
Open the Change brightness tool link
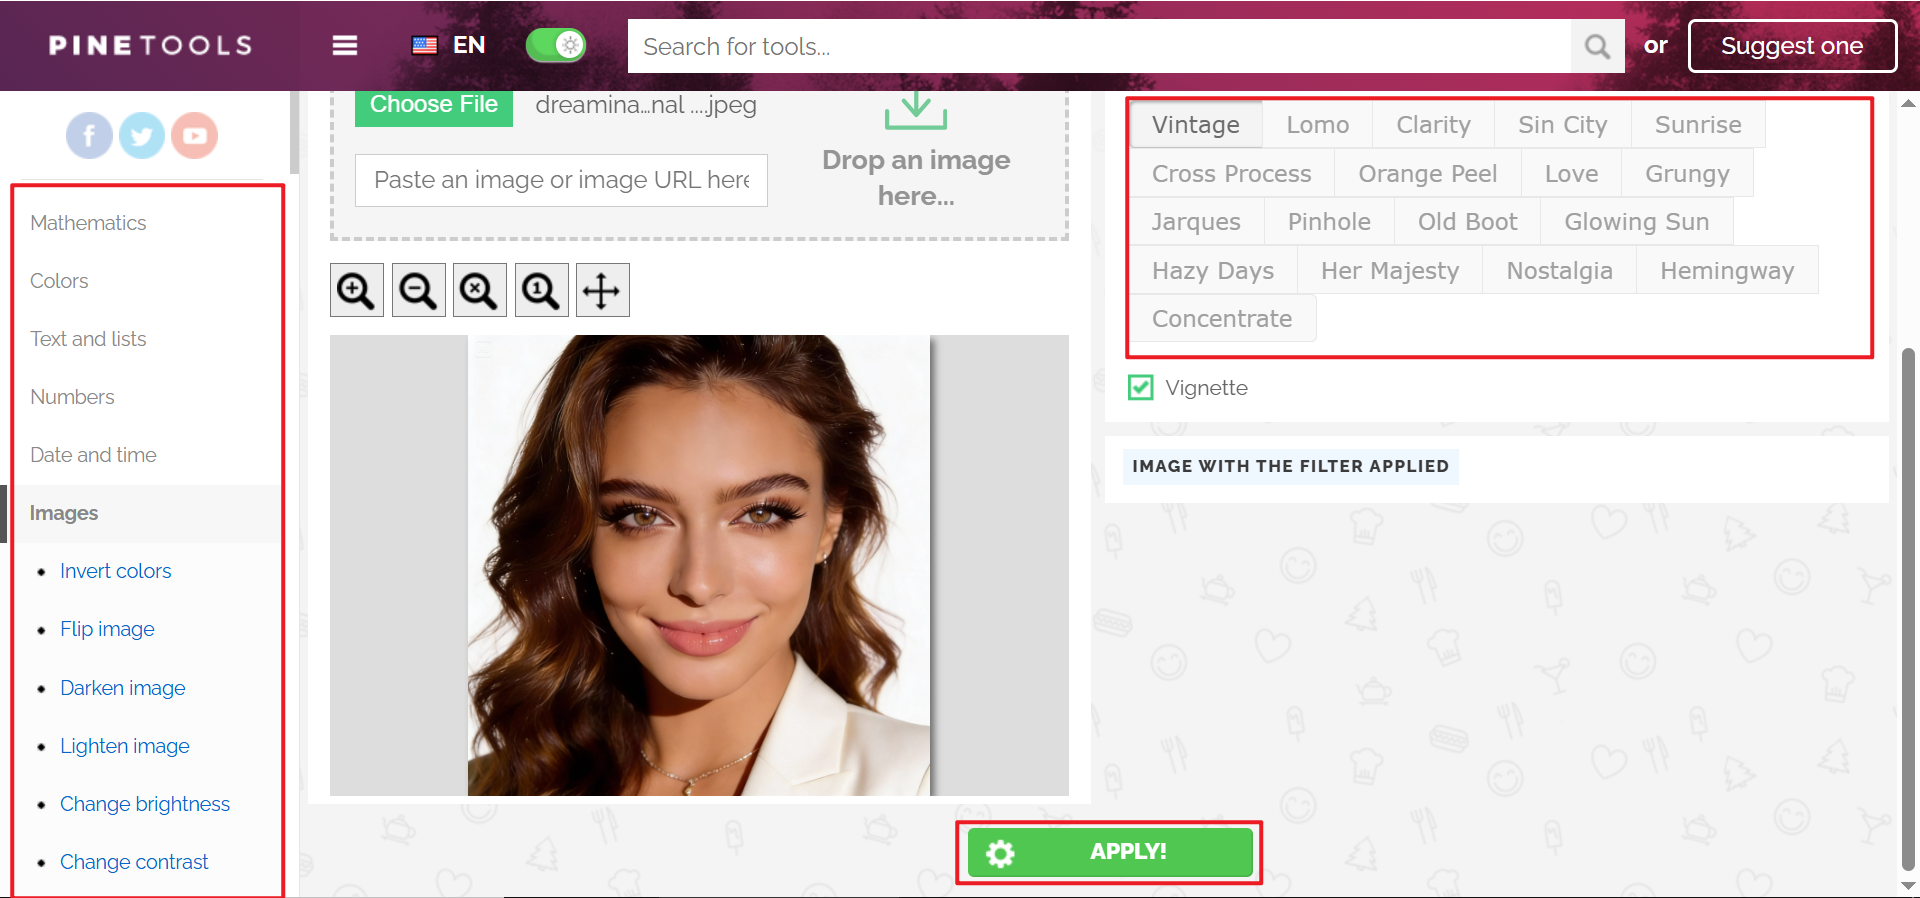tap(145, 804)
